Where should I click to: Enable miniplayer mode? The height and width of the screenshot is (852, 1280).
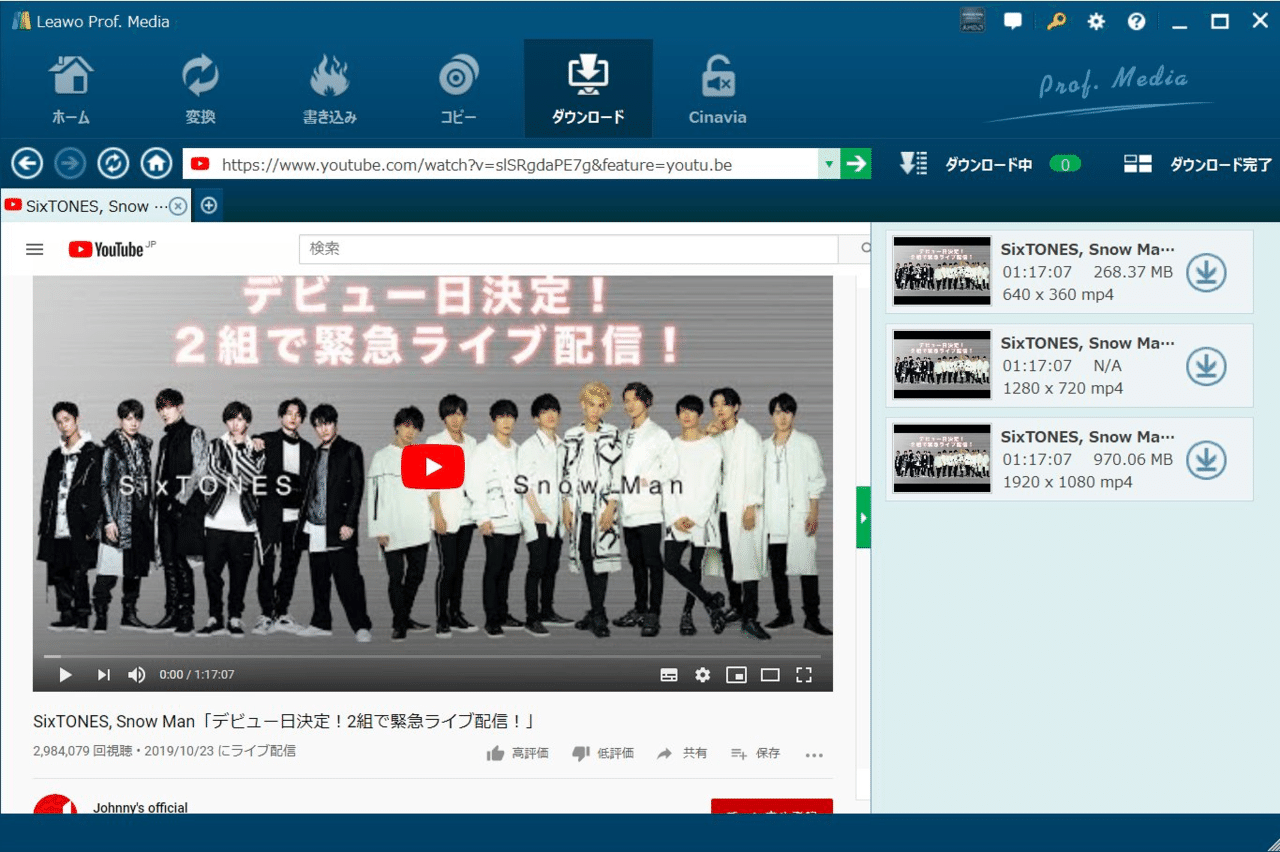pyautogui.click(x=736, y=675)
